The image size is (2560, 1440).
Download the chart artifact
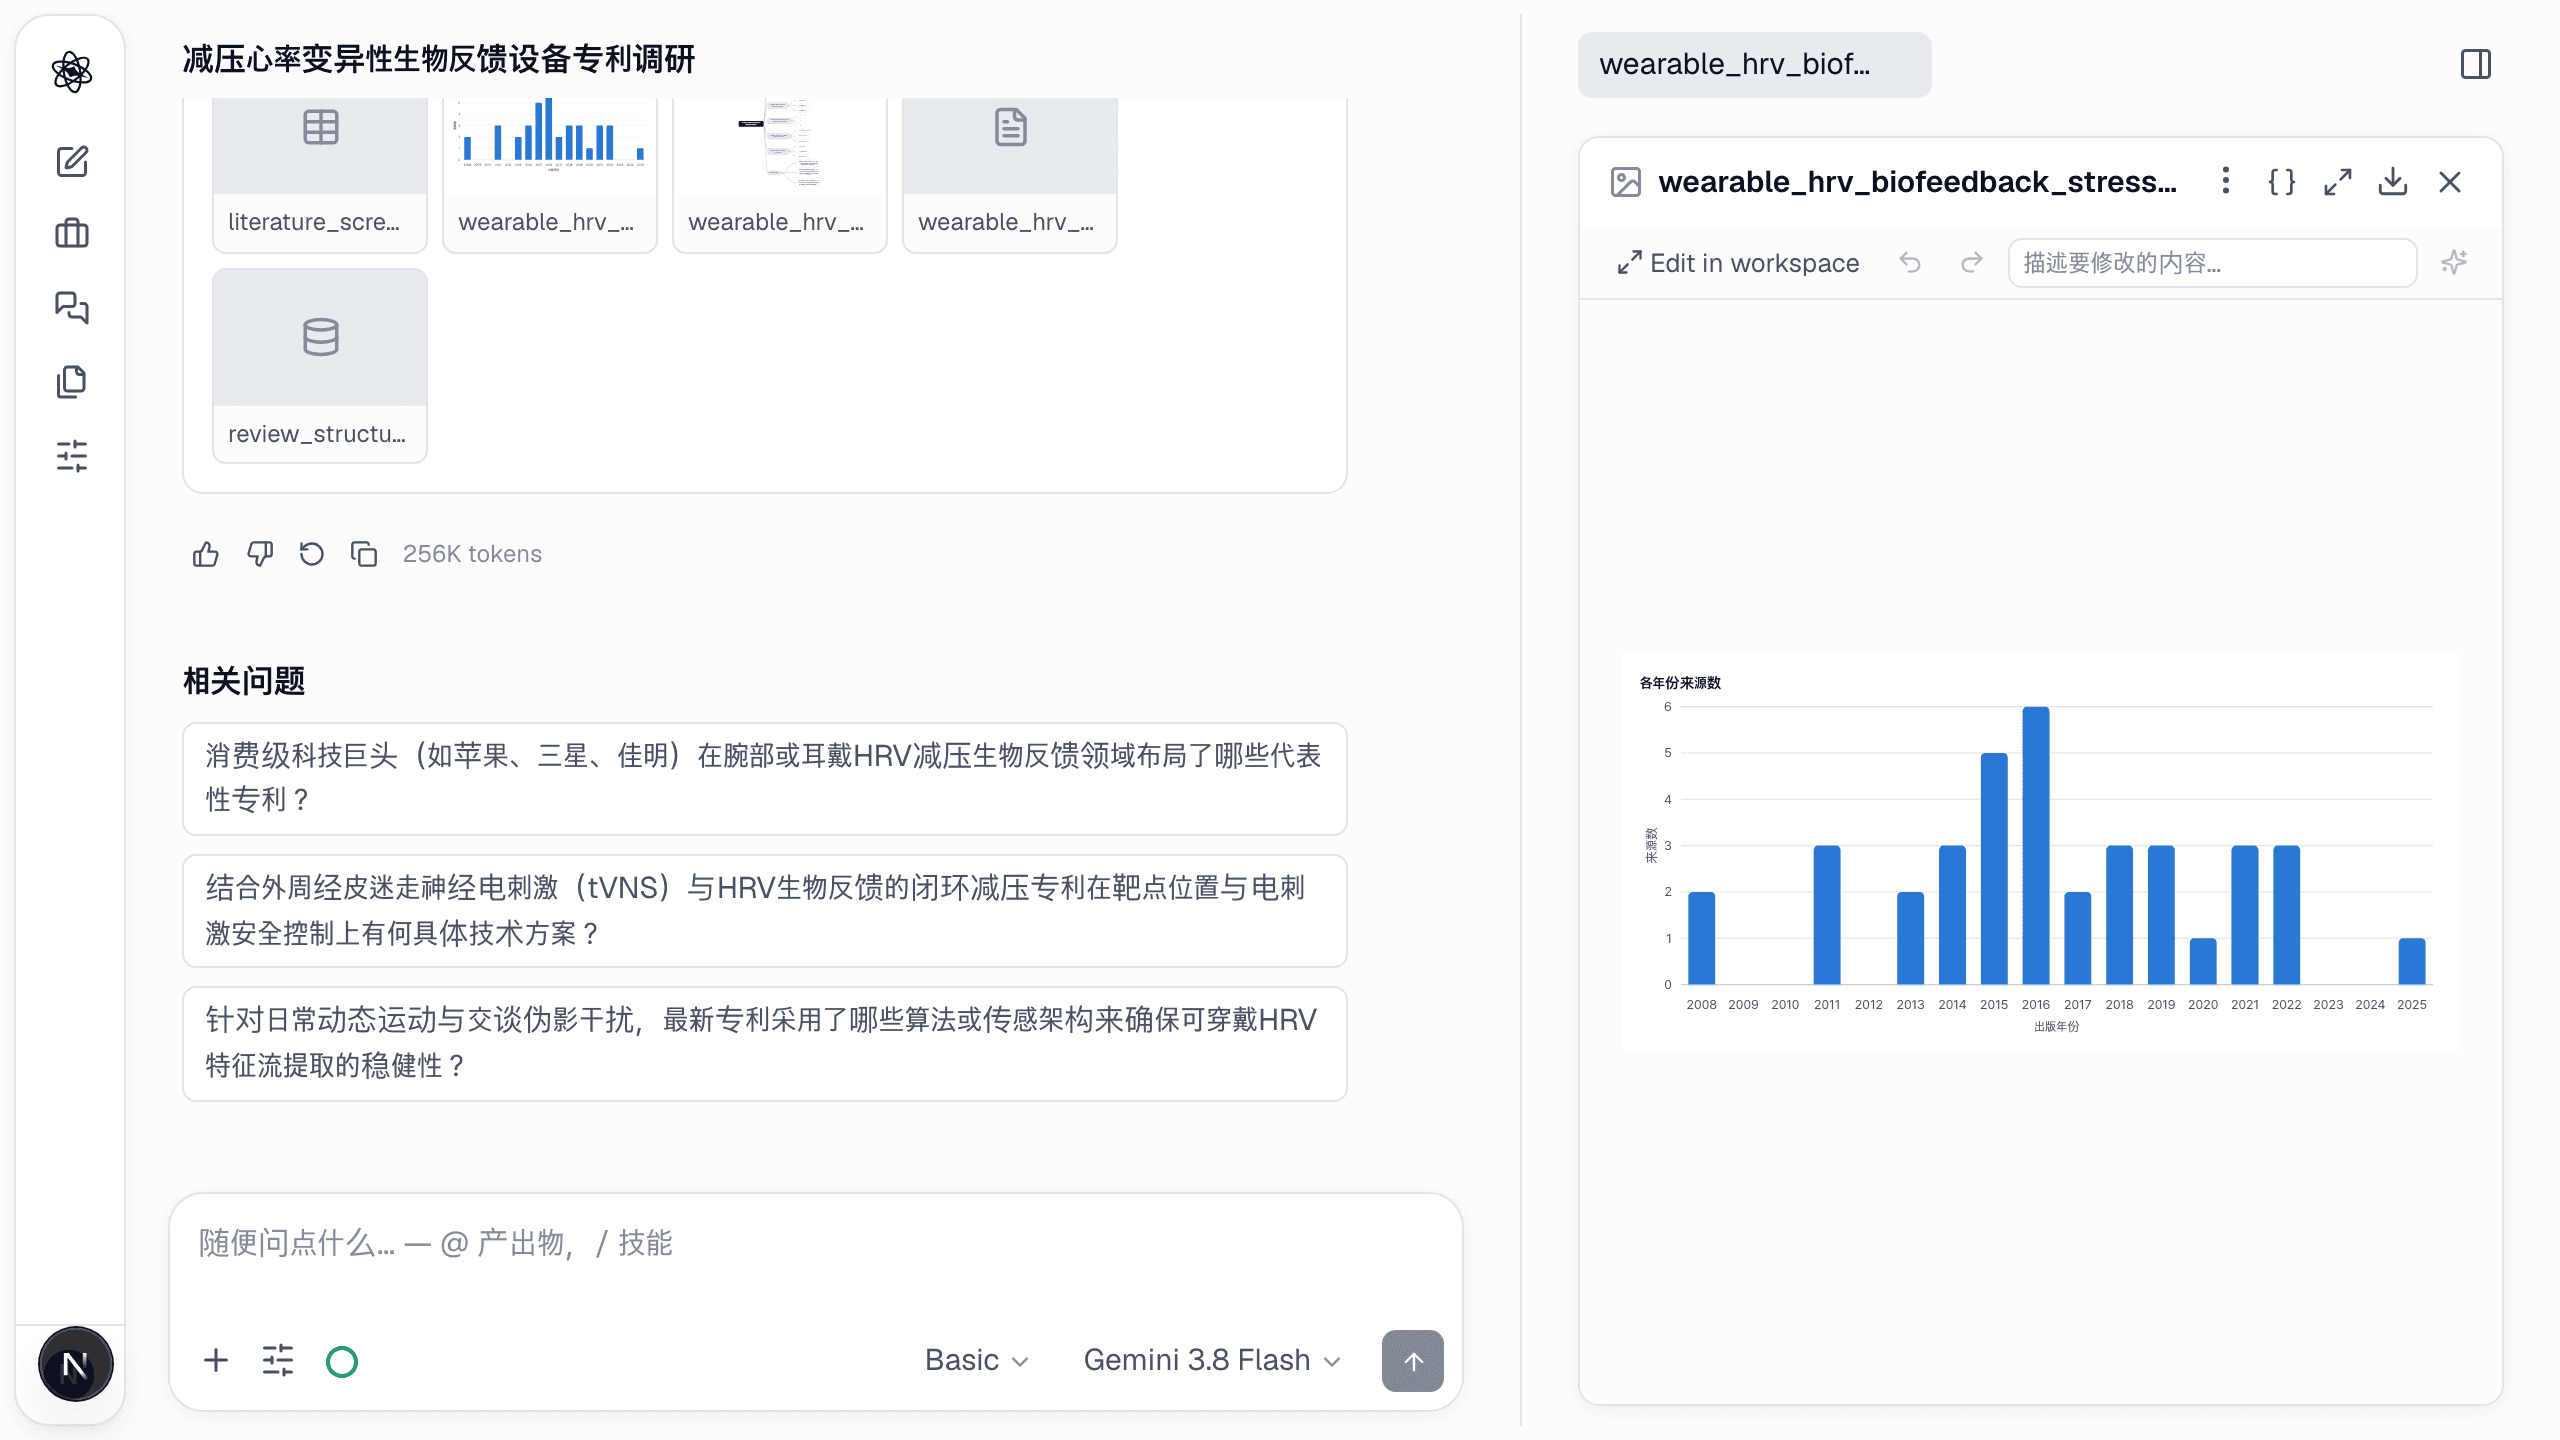pos(2393,182)
